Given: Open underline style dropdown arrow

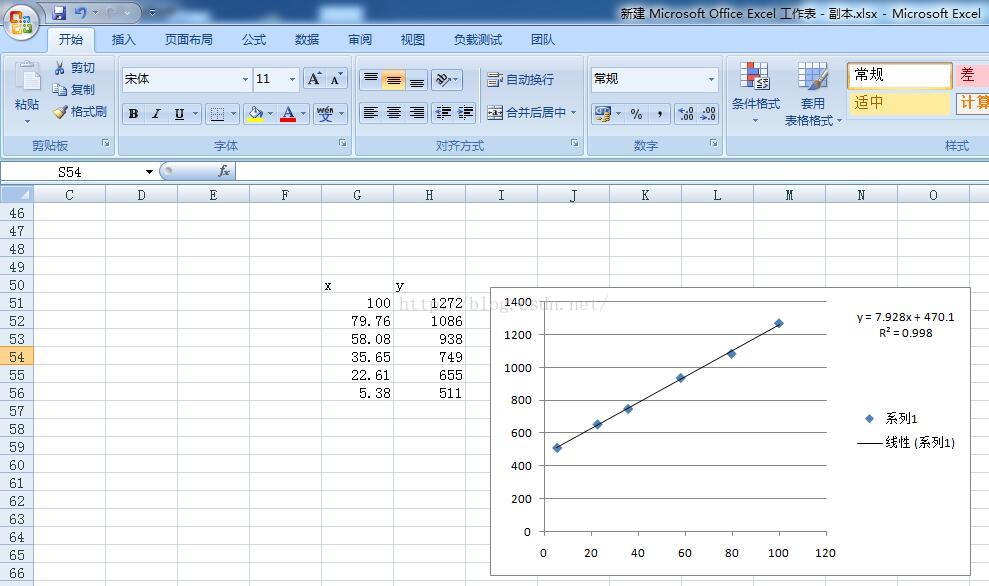Looking at the screenshot, I should [196, 114].
